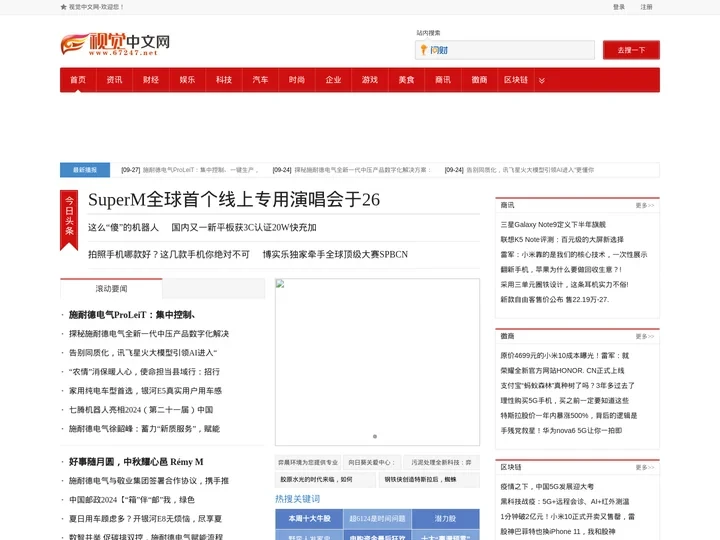Screen dimensions: 720x540
Task: Click 更多>> in the 区块链 panel
Action: tap(645, 467)
